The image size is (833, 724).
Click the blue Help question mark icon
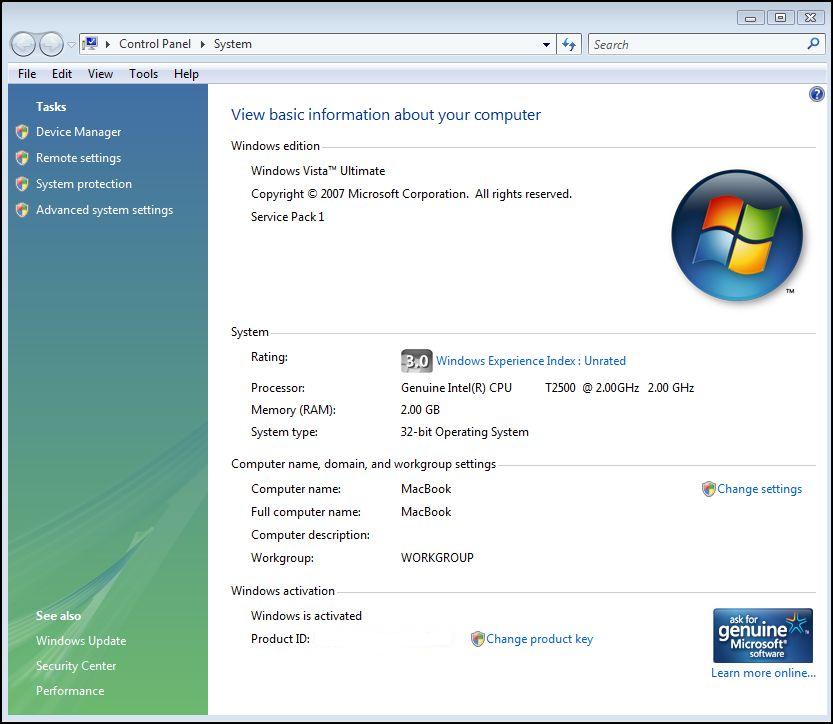pos(817,94)
